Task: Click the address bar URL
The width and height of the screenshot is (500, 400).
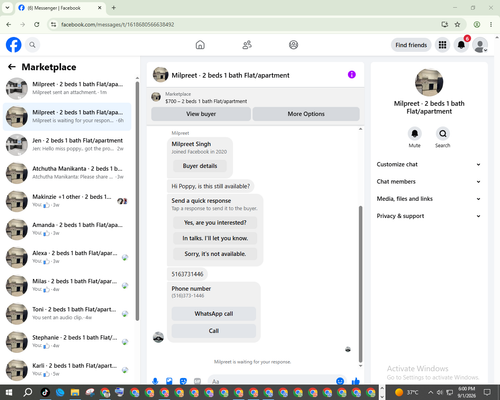Action: tap(117, 25)
